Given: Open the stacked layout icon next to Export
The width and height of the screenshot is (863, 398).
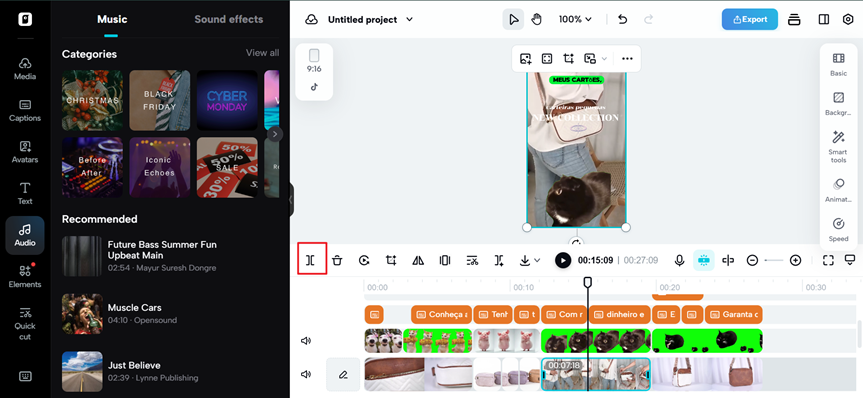Looking at the screenshot, I should click(x=794, y=19).
